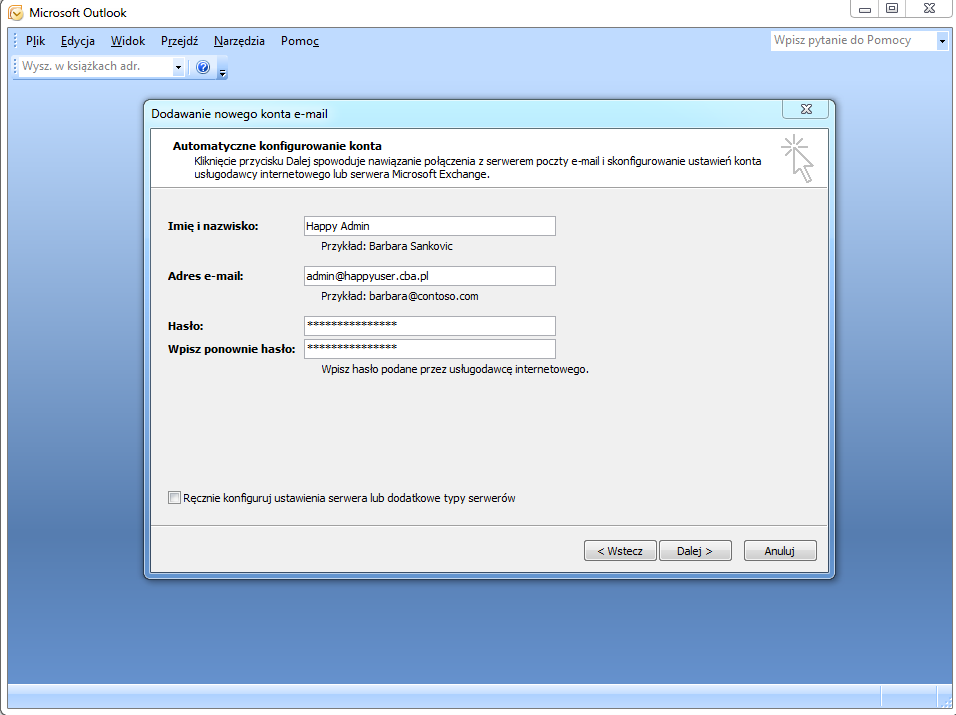Open the Edycja menu
The height and width of the screenshot is (715, 956).
click(77, 41)
